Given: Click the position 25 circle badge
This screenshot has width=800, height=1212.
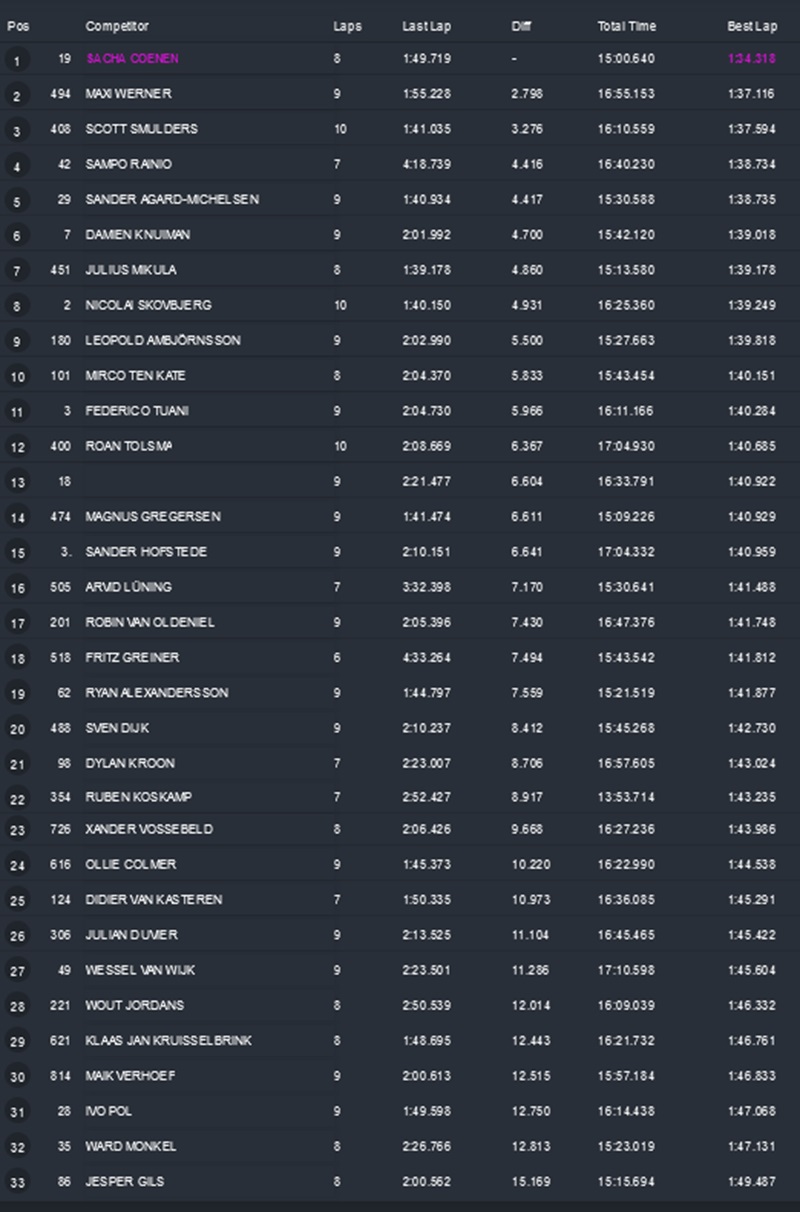Looking at the screenshot, I should pos(17,901).
